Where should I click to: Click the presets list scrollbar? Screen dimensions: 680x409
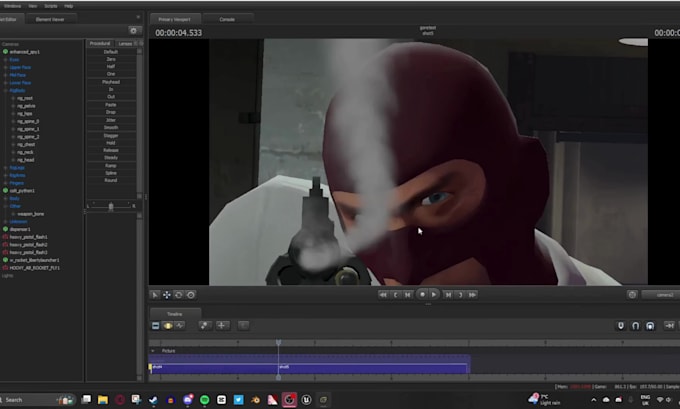[x=140, y=124]
